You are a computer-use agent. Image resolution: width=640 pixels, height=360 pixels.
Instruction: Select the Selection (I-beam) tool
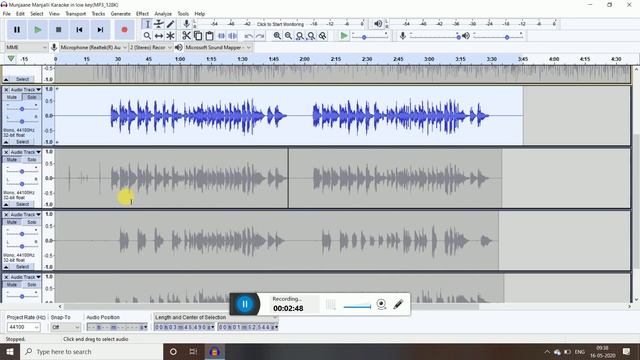(147, 24)
